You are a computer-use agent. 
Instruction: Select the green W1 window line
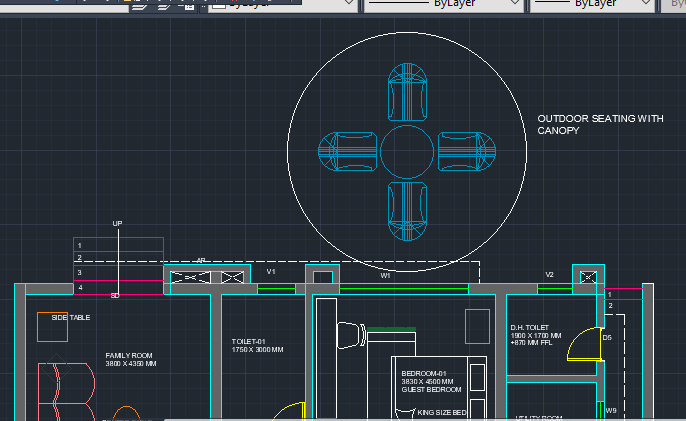pyautogui.click(x=404, y=289)
